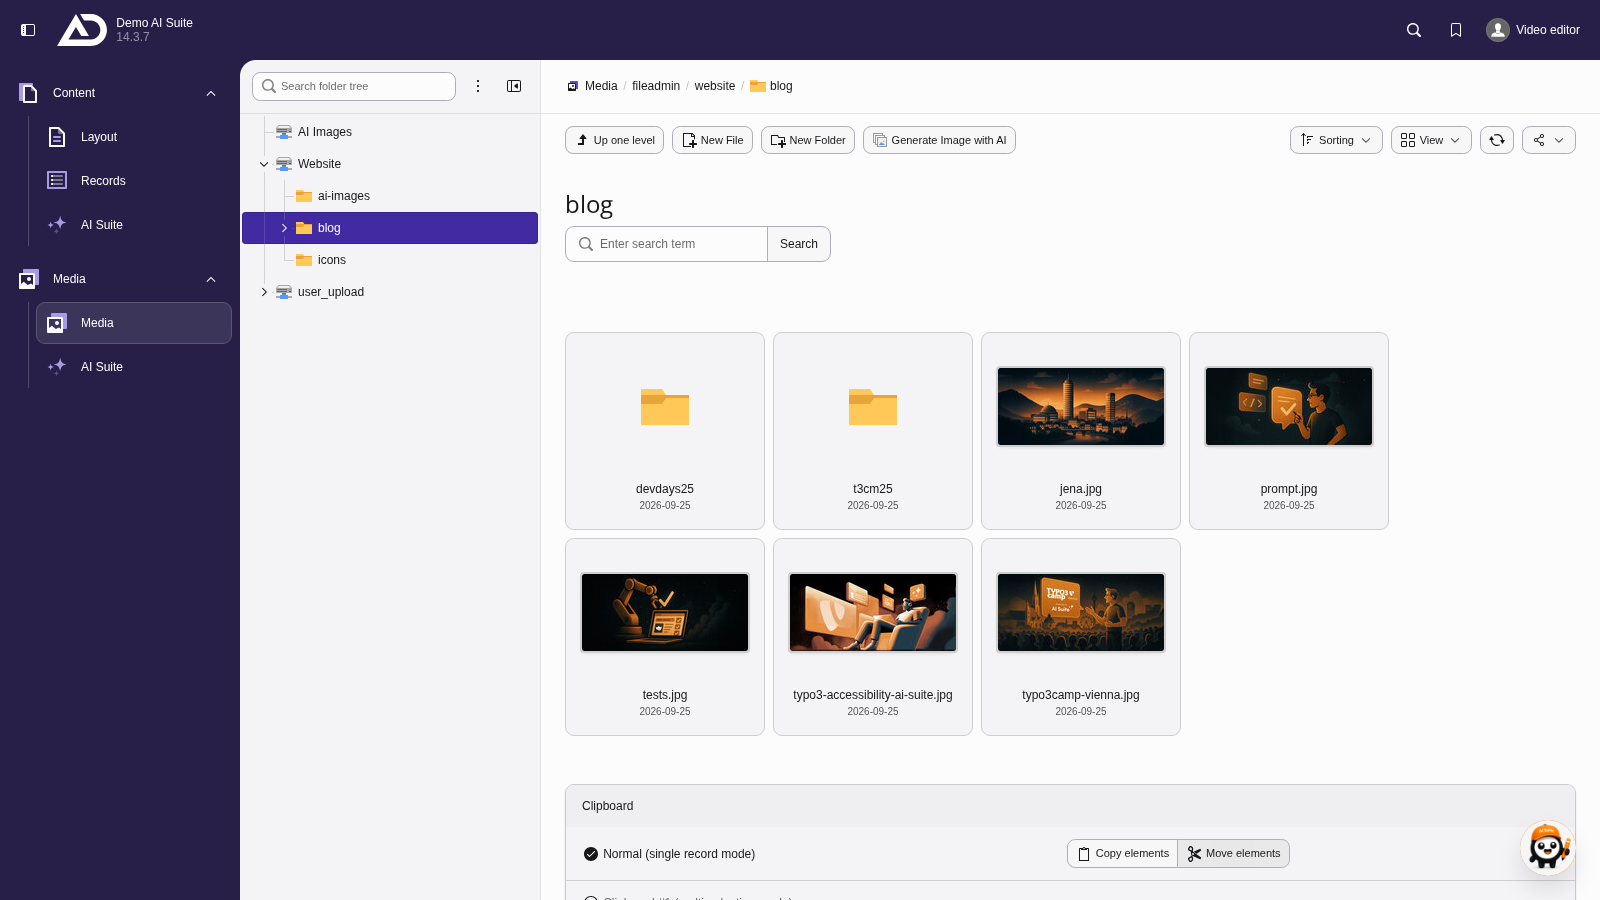The height and width of the screenshot is (900, 1600).
Task: Click the Search button
Action: tap(799, 244)
